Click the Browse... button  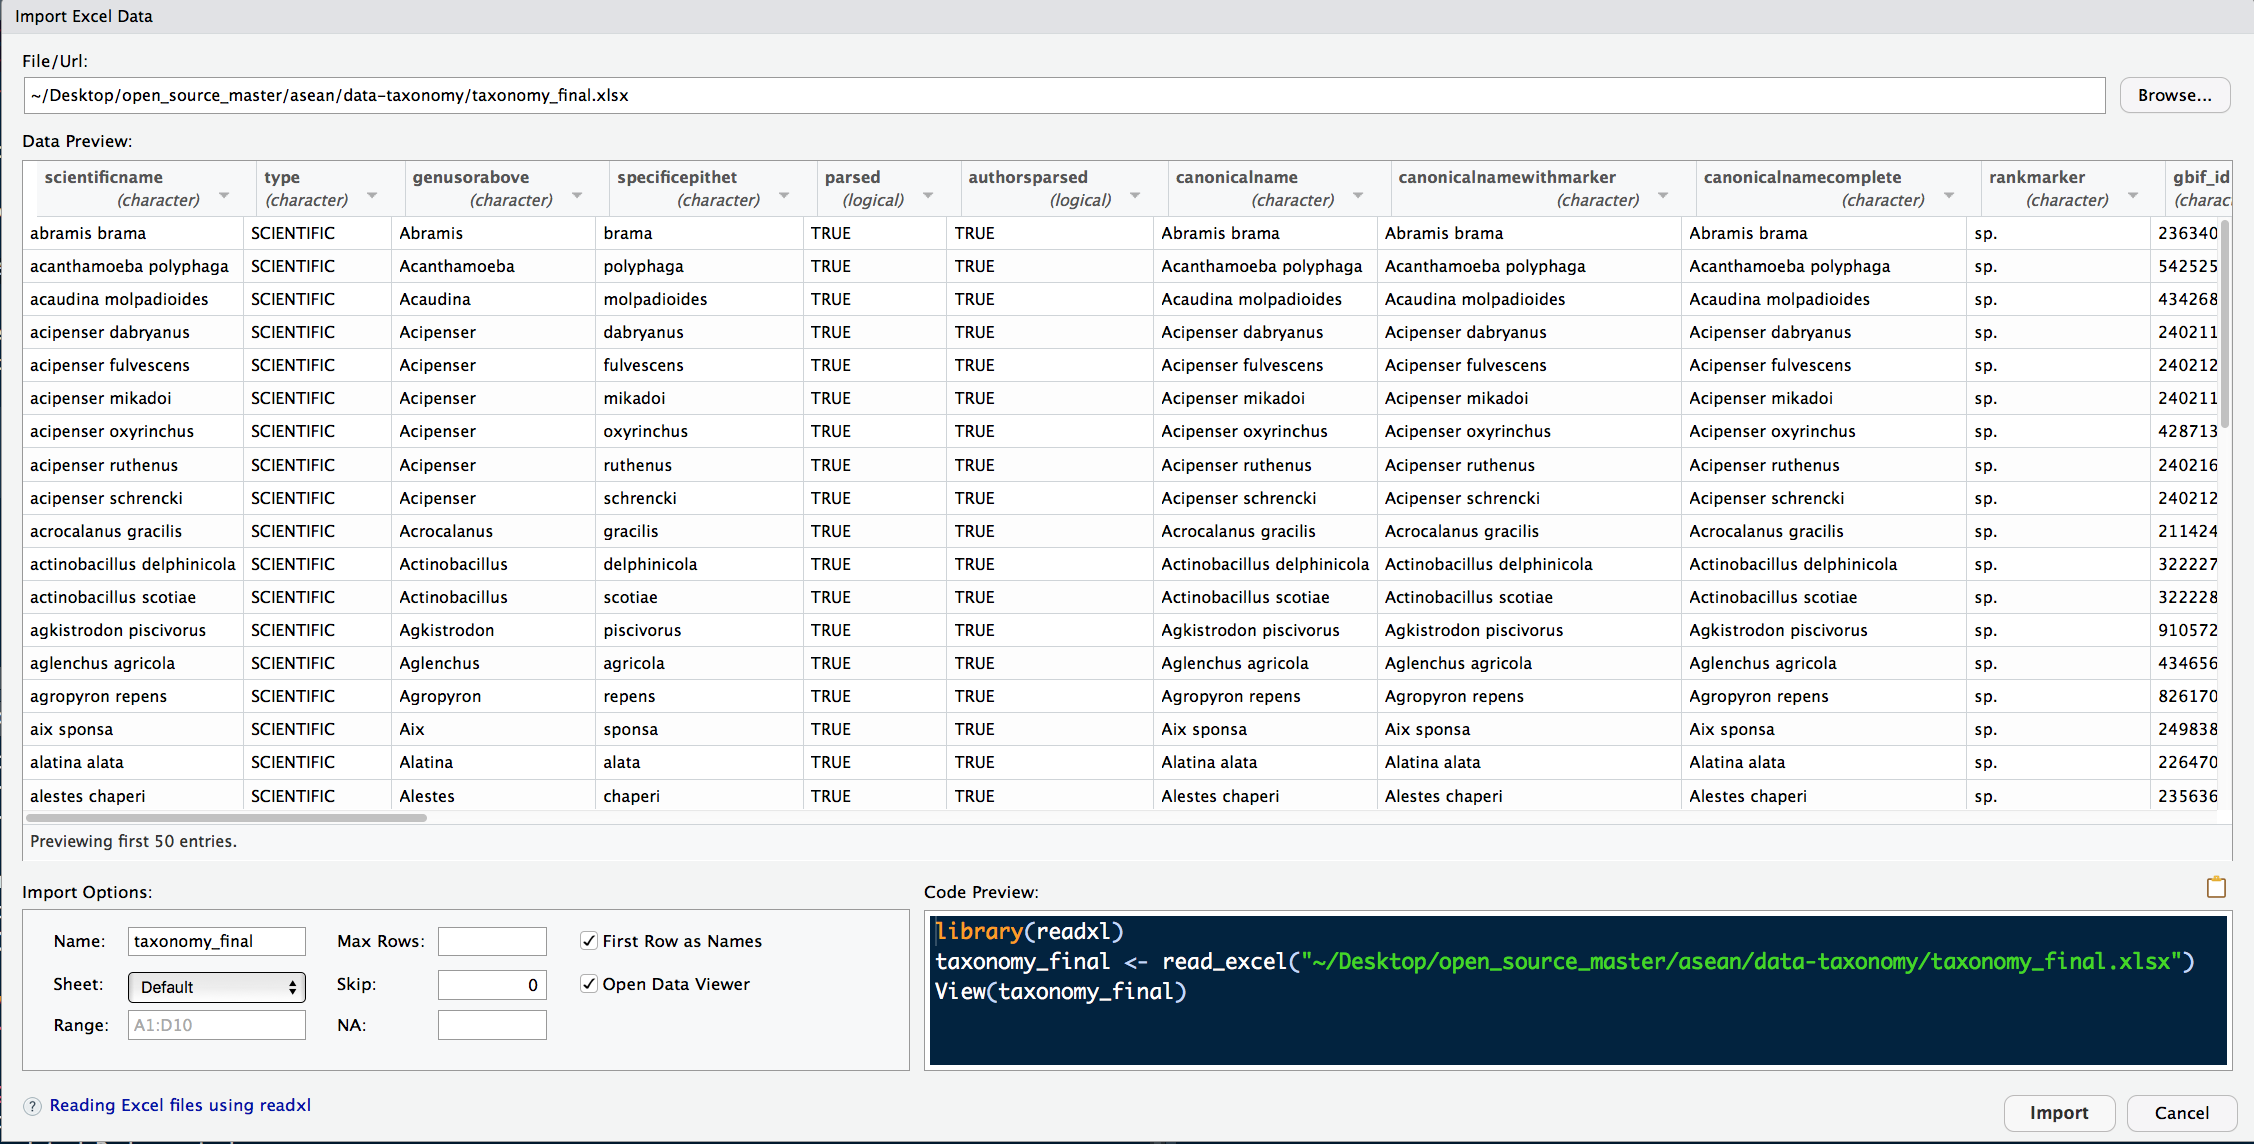click(x=2174, y=96)
